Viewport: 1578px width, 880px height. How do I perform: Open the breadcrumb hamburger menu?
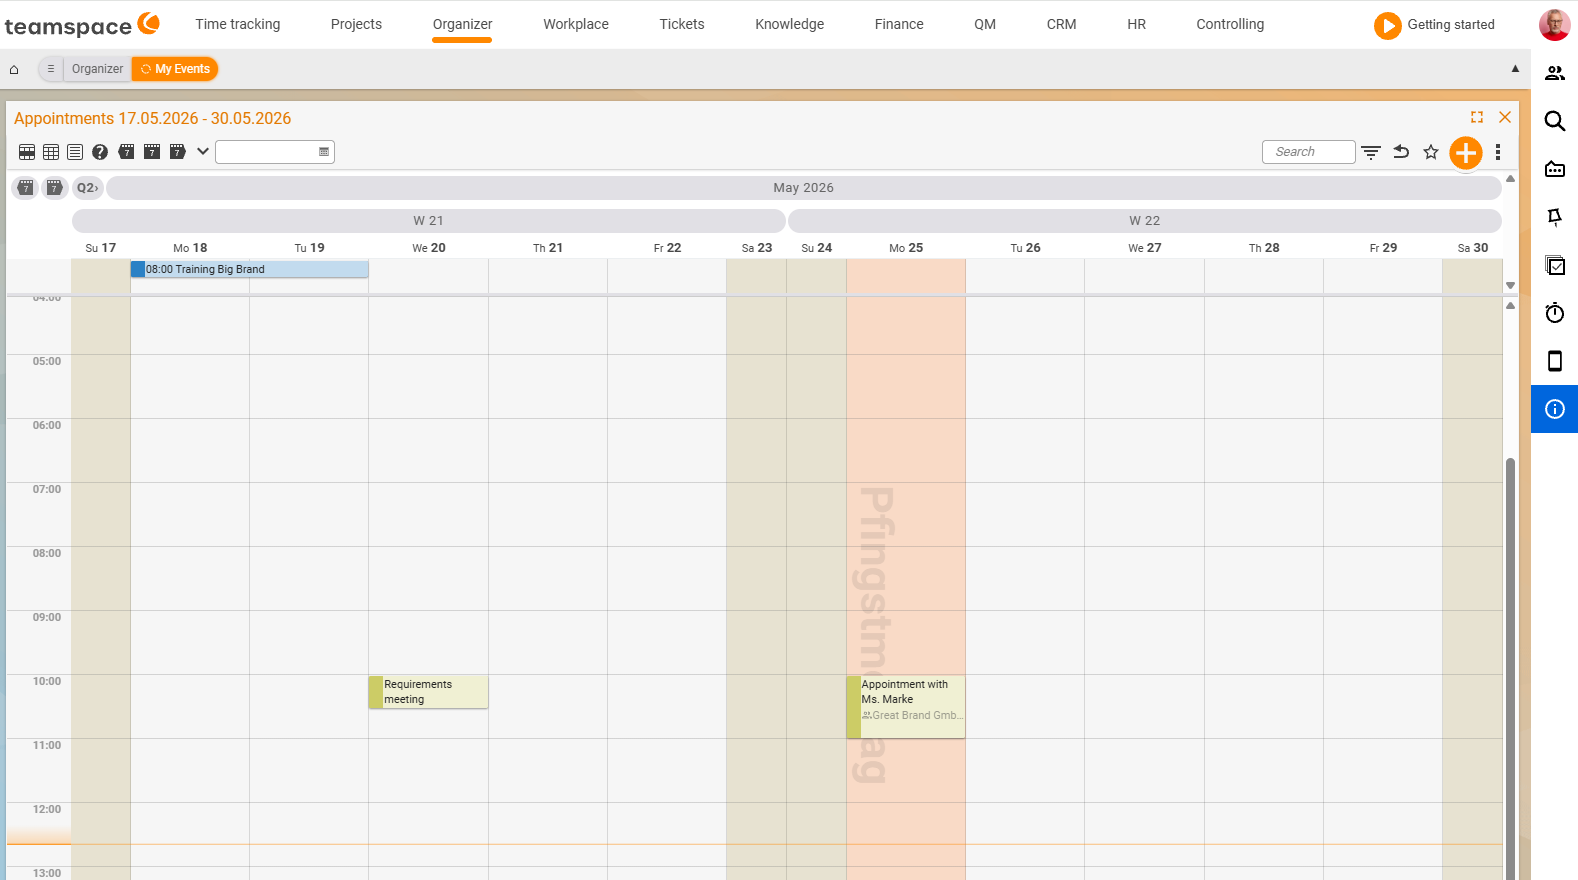click(x=51, y=69)
